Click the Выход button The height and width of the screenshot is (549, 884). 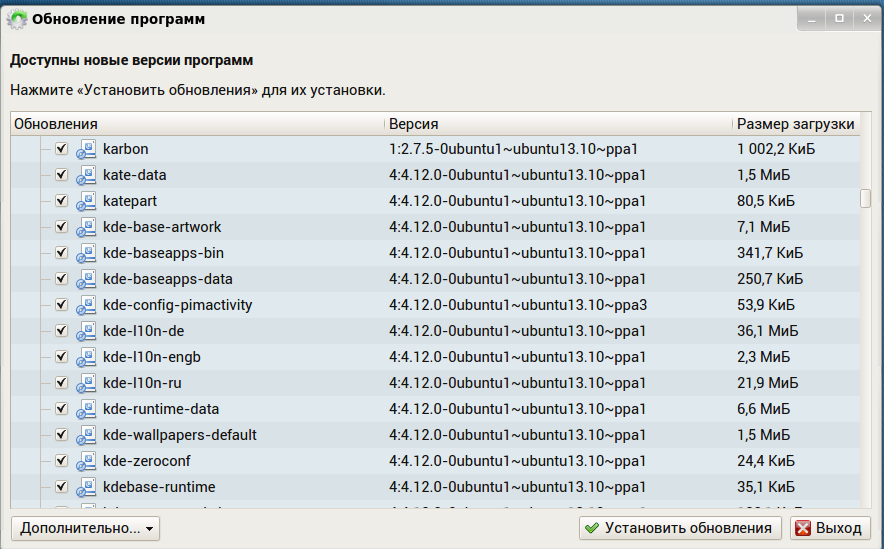pyautogui.click(x=827, y=528)
